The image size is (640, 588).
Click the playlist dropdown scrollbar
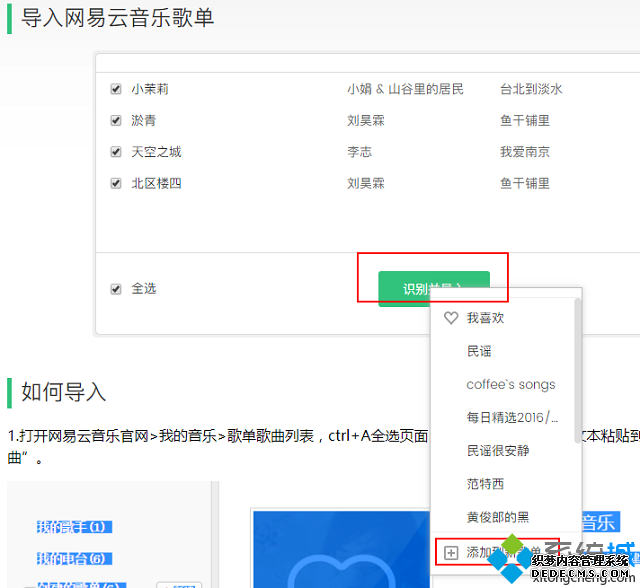577,371
